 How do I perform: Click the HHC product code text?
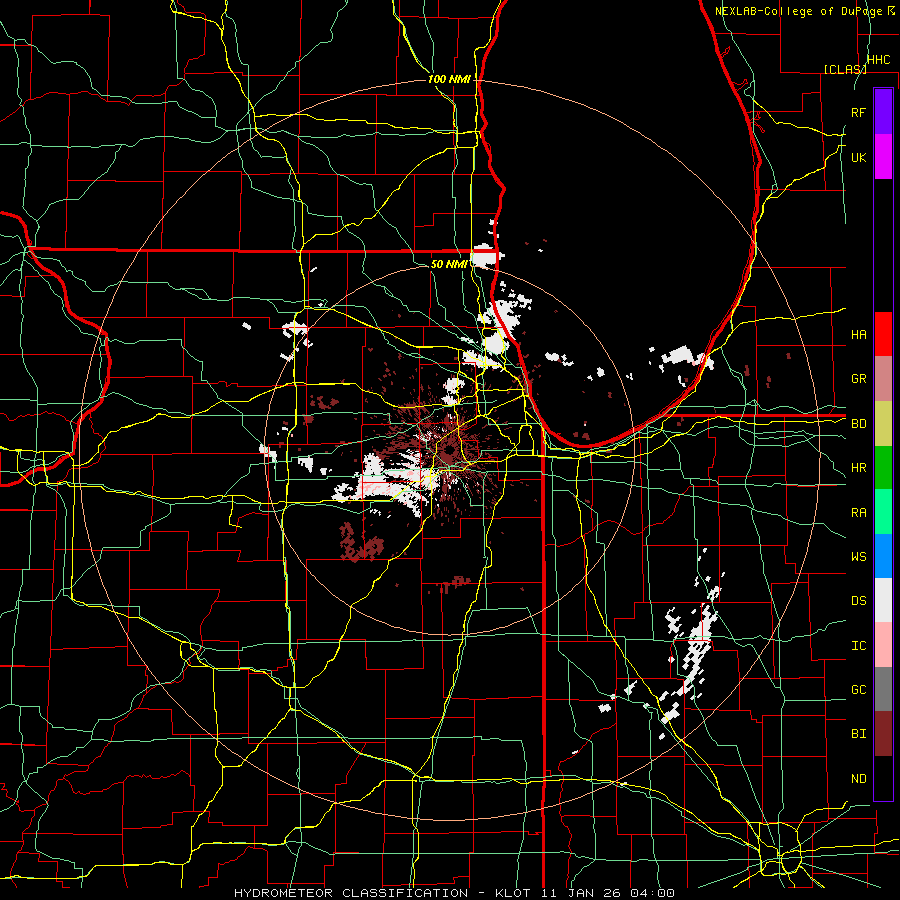[x=878, y=60]
